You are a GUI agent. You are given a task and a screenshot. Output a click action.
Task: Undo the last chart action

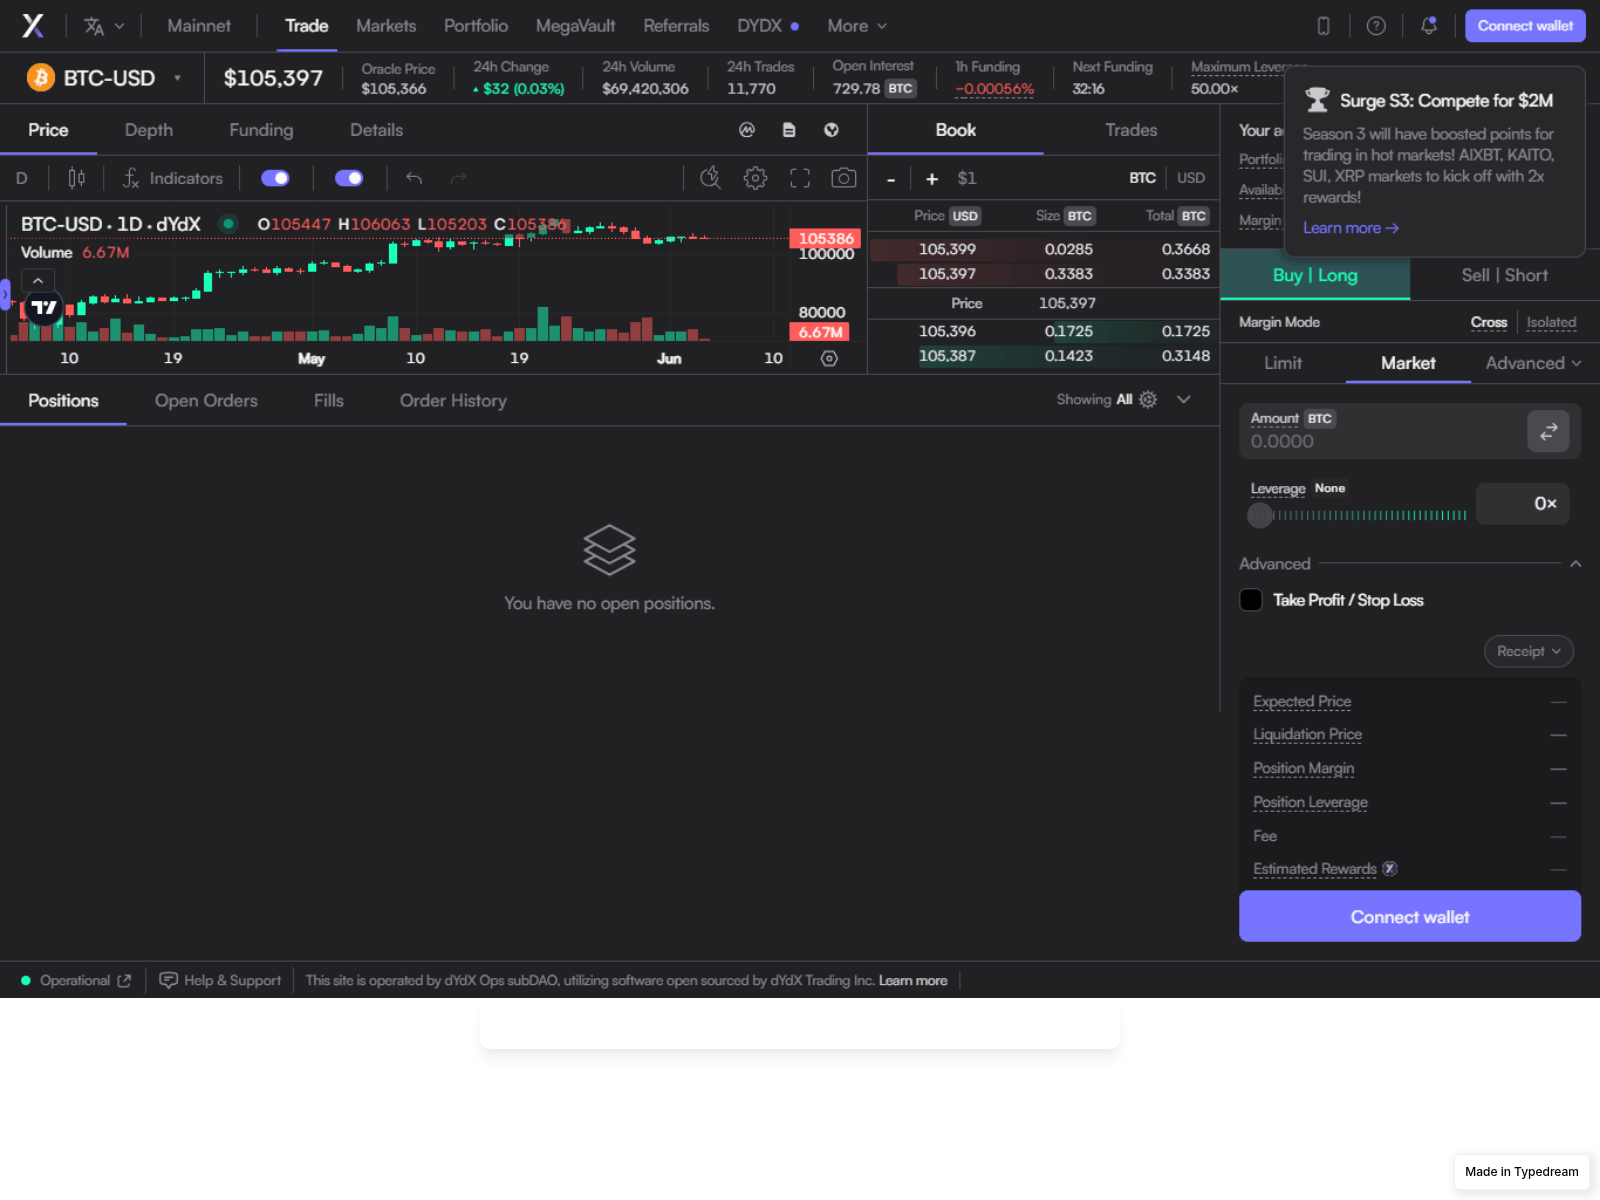pyautogui.click(x=414, y=178)
